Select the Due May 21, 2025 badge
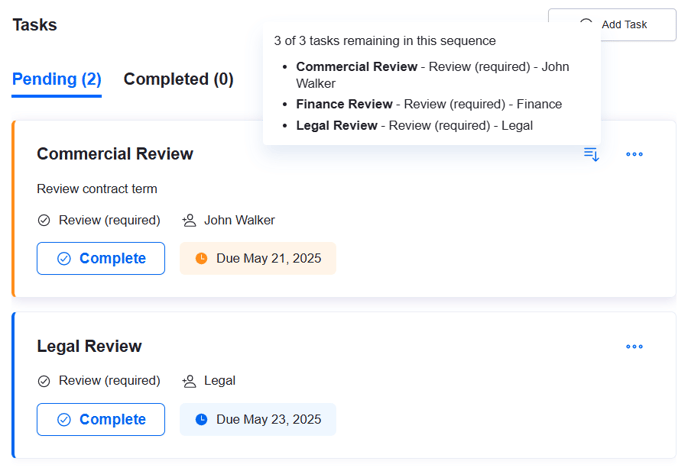The image size is (688, 471). 258,258
